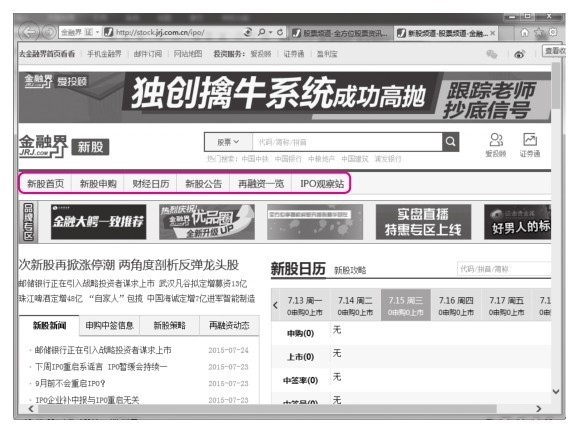Open 新股首页 in the navigation bar
This screenshot has height=431, width=577.
pos(45,183)
